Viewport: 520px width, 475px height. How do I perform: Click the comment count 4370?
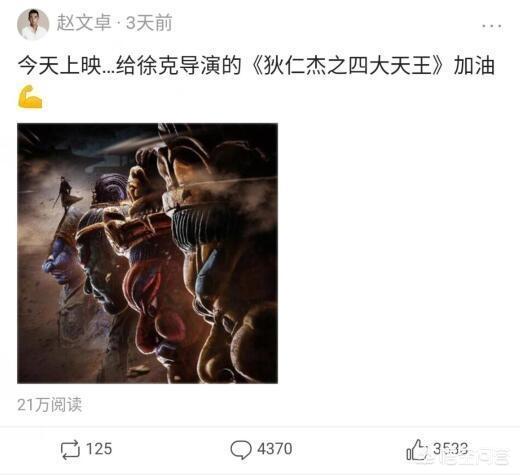[x=275, y=449]
